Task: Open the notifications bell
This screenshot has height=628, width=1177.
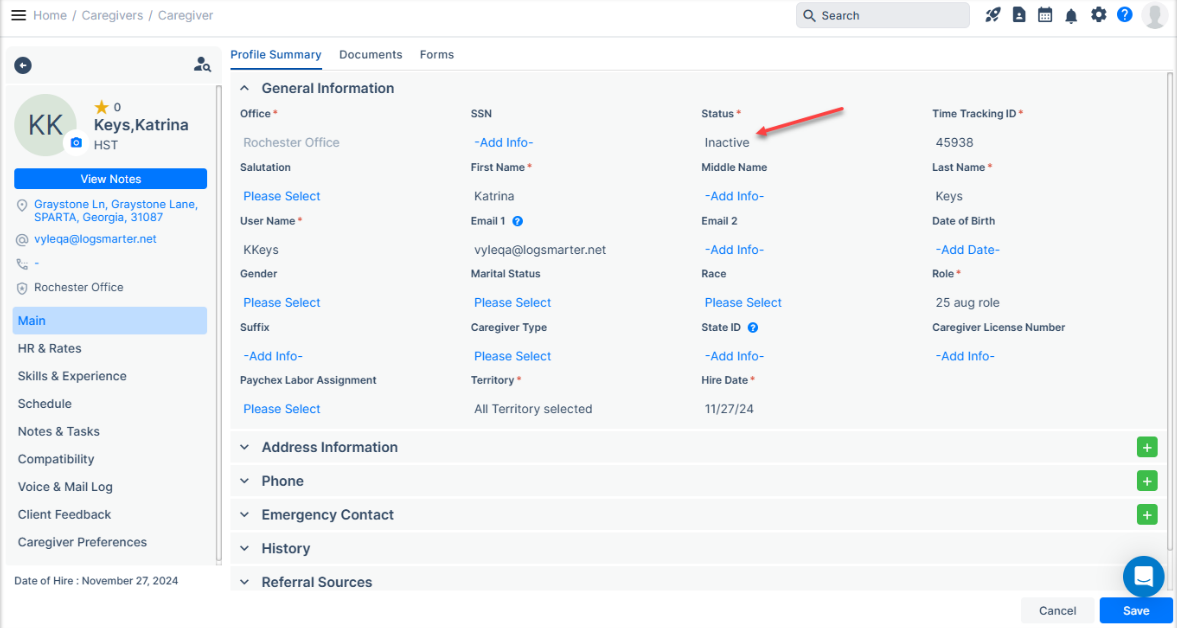Action: coord(1071,15)
